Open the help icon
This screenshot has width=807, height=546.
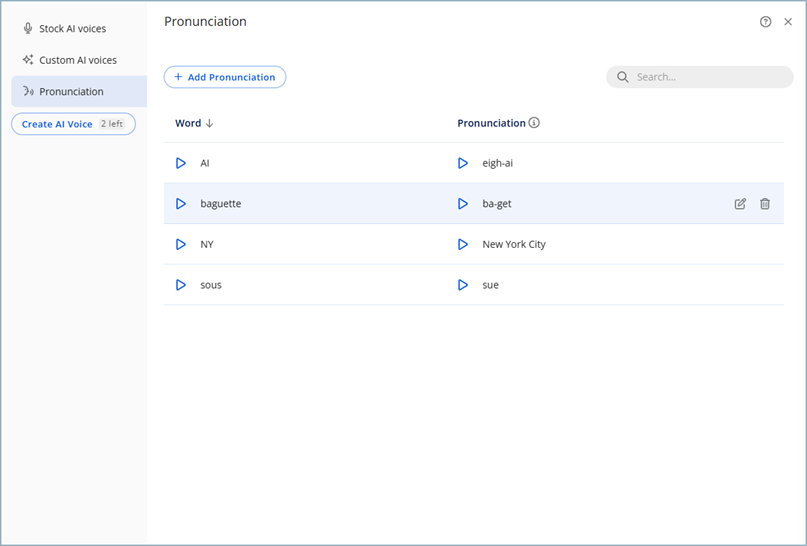tap(766, 22)
